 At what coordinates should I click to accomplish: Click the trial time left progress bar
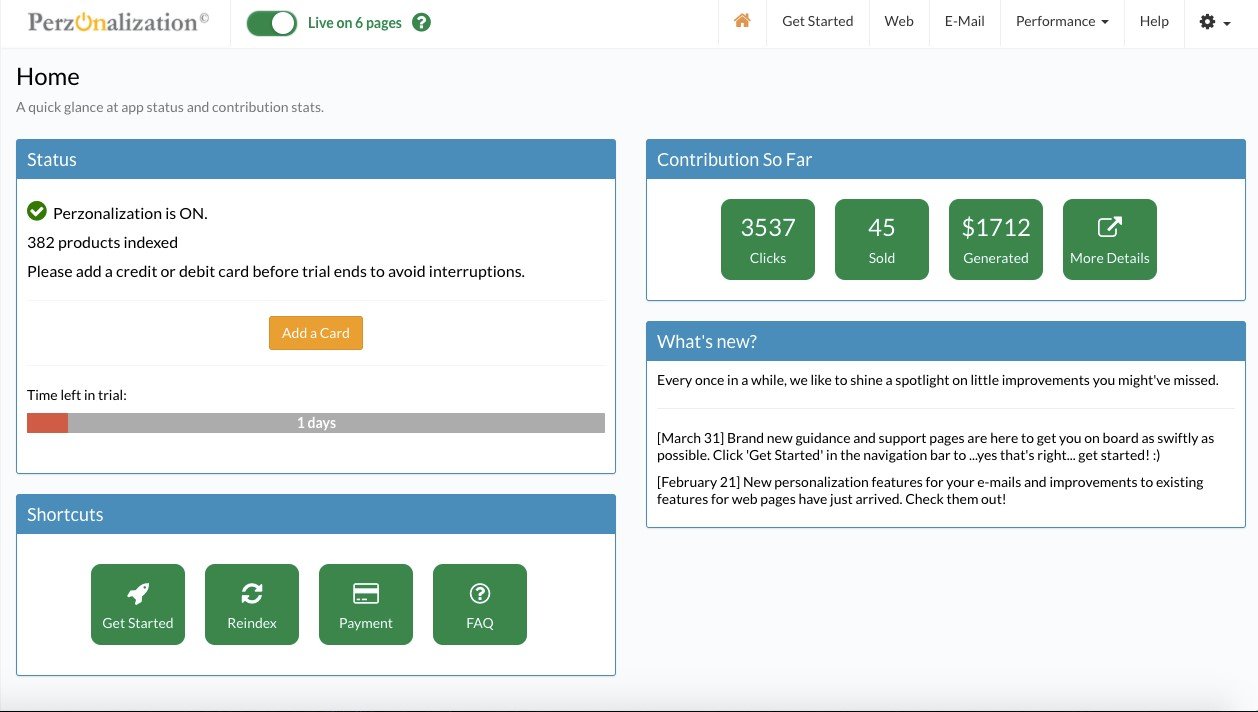pos(316,423)
